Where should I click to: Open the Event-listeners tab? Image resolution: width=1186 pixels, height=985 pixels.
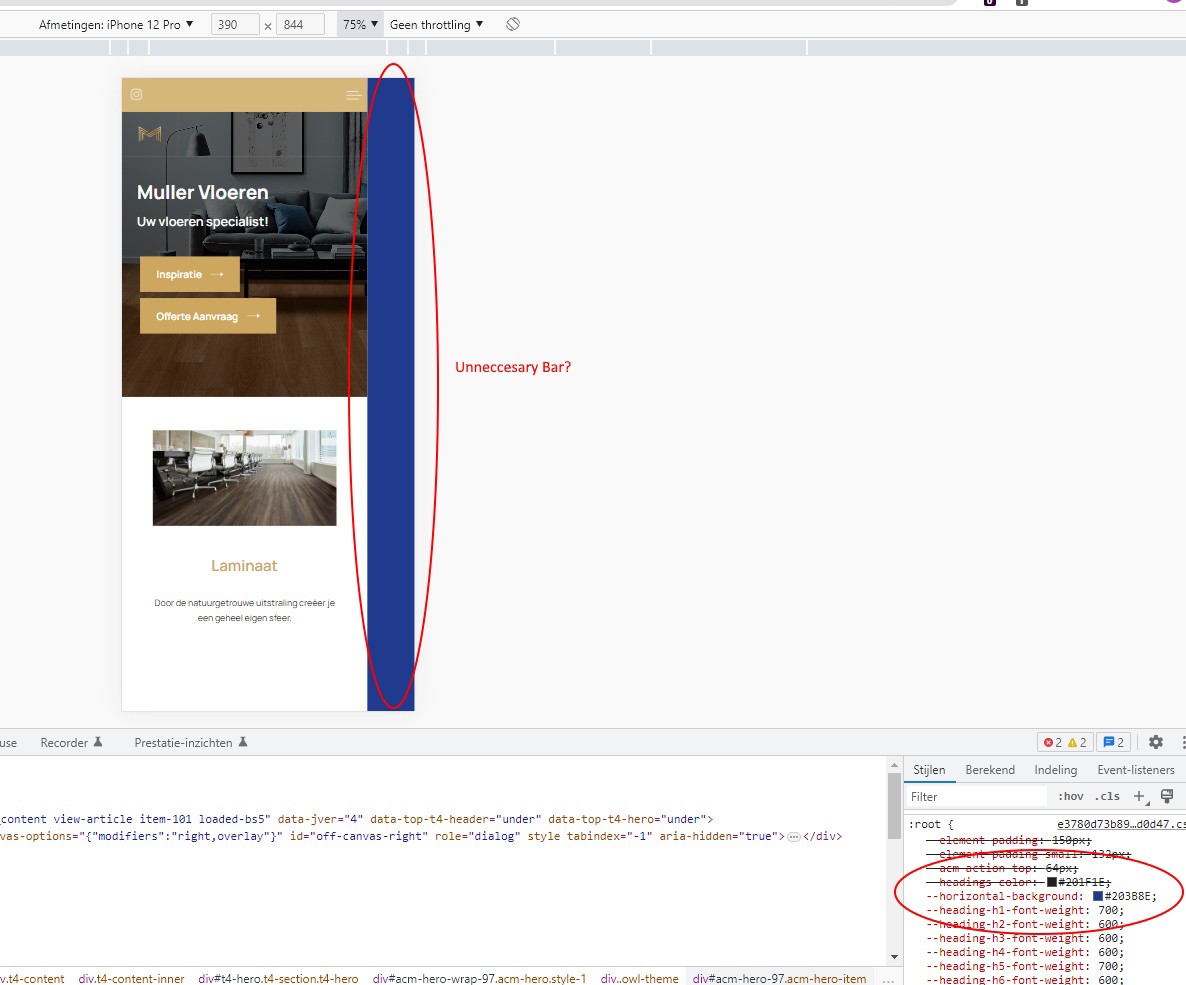click(x=1135, y=769)
